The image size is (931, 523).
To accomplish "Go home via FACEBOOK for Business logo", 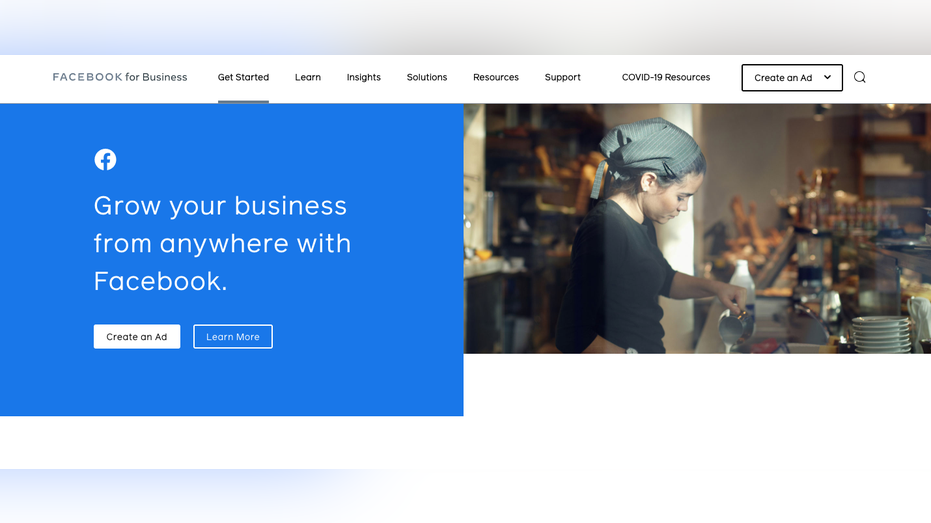I will pyautogui.click(x=119, y=77).
